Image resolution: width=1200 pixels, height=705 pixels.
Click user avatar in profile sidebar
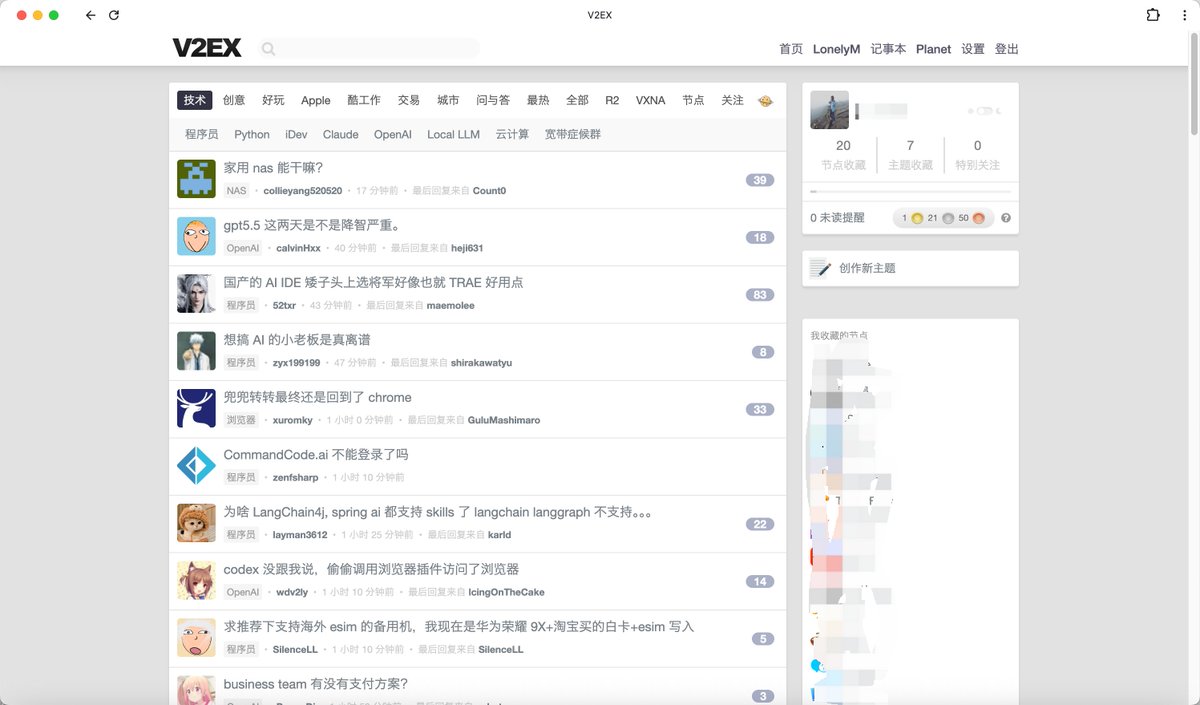[x=829, y=110]
